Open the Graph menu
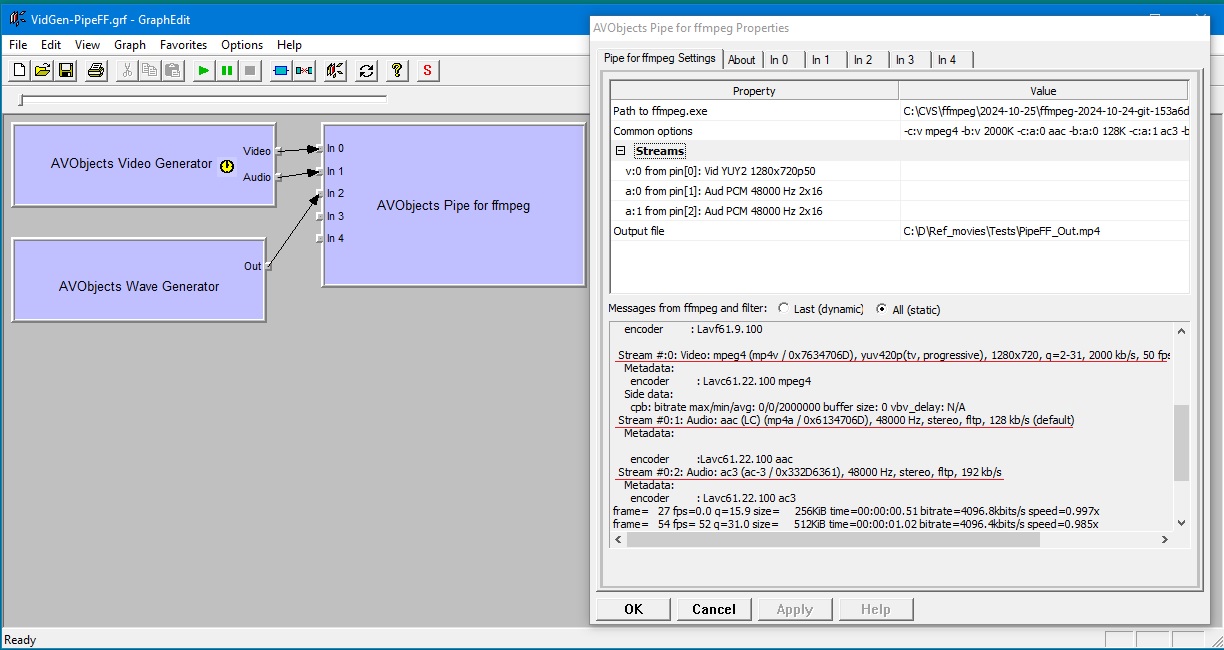1224x650 pixels. coord(130,44)
